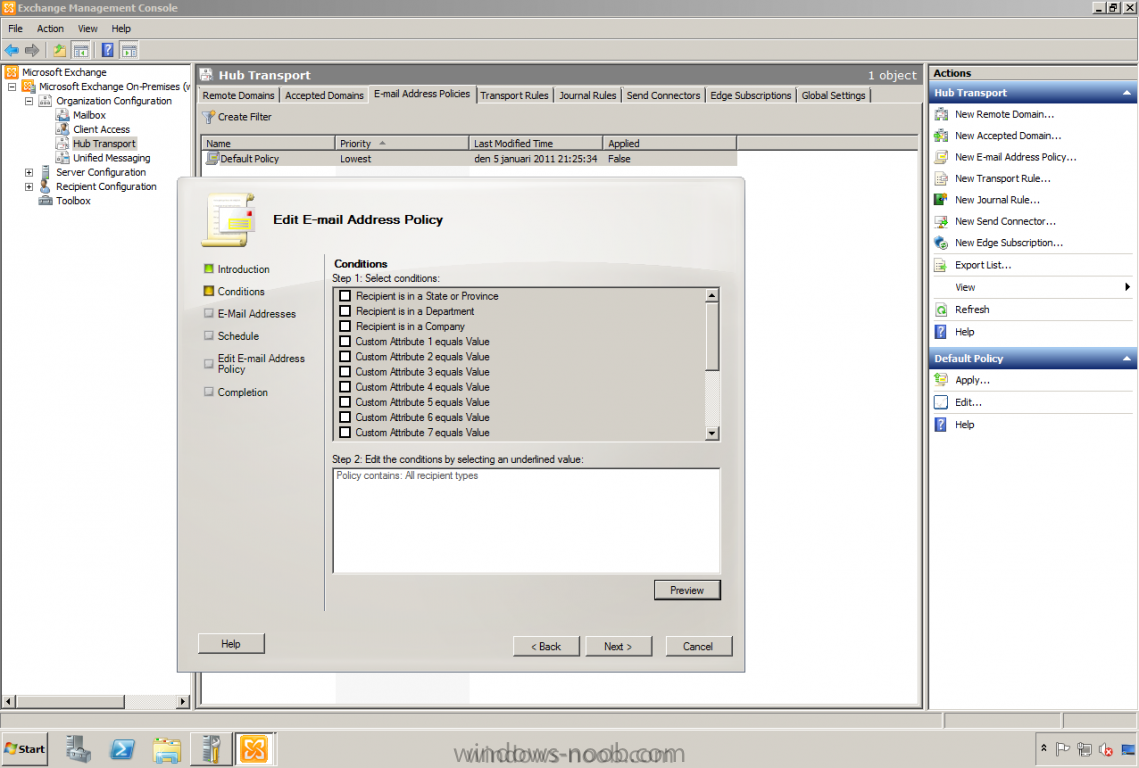The image size is (1139, 768).
Task: Open the File menu
Action: pos(15,28)
